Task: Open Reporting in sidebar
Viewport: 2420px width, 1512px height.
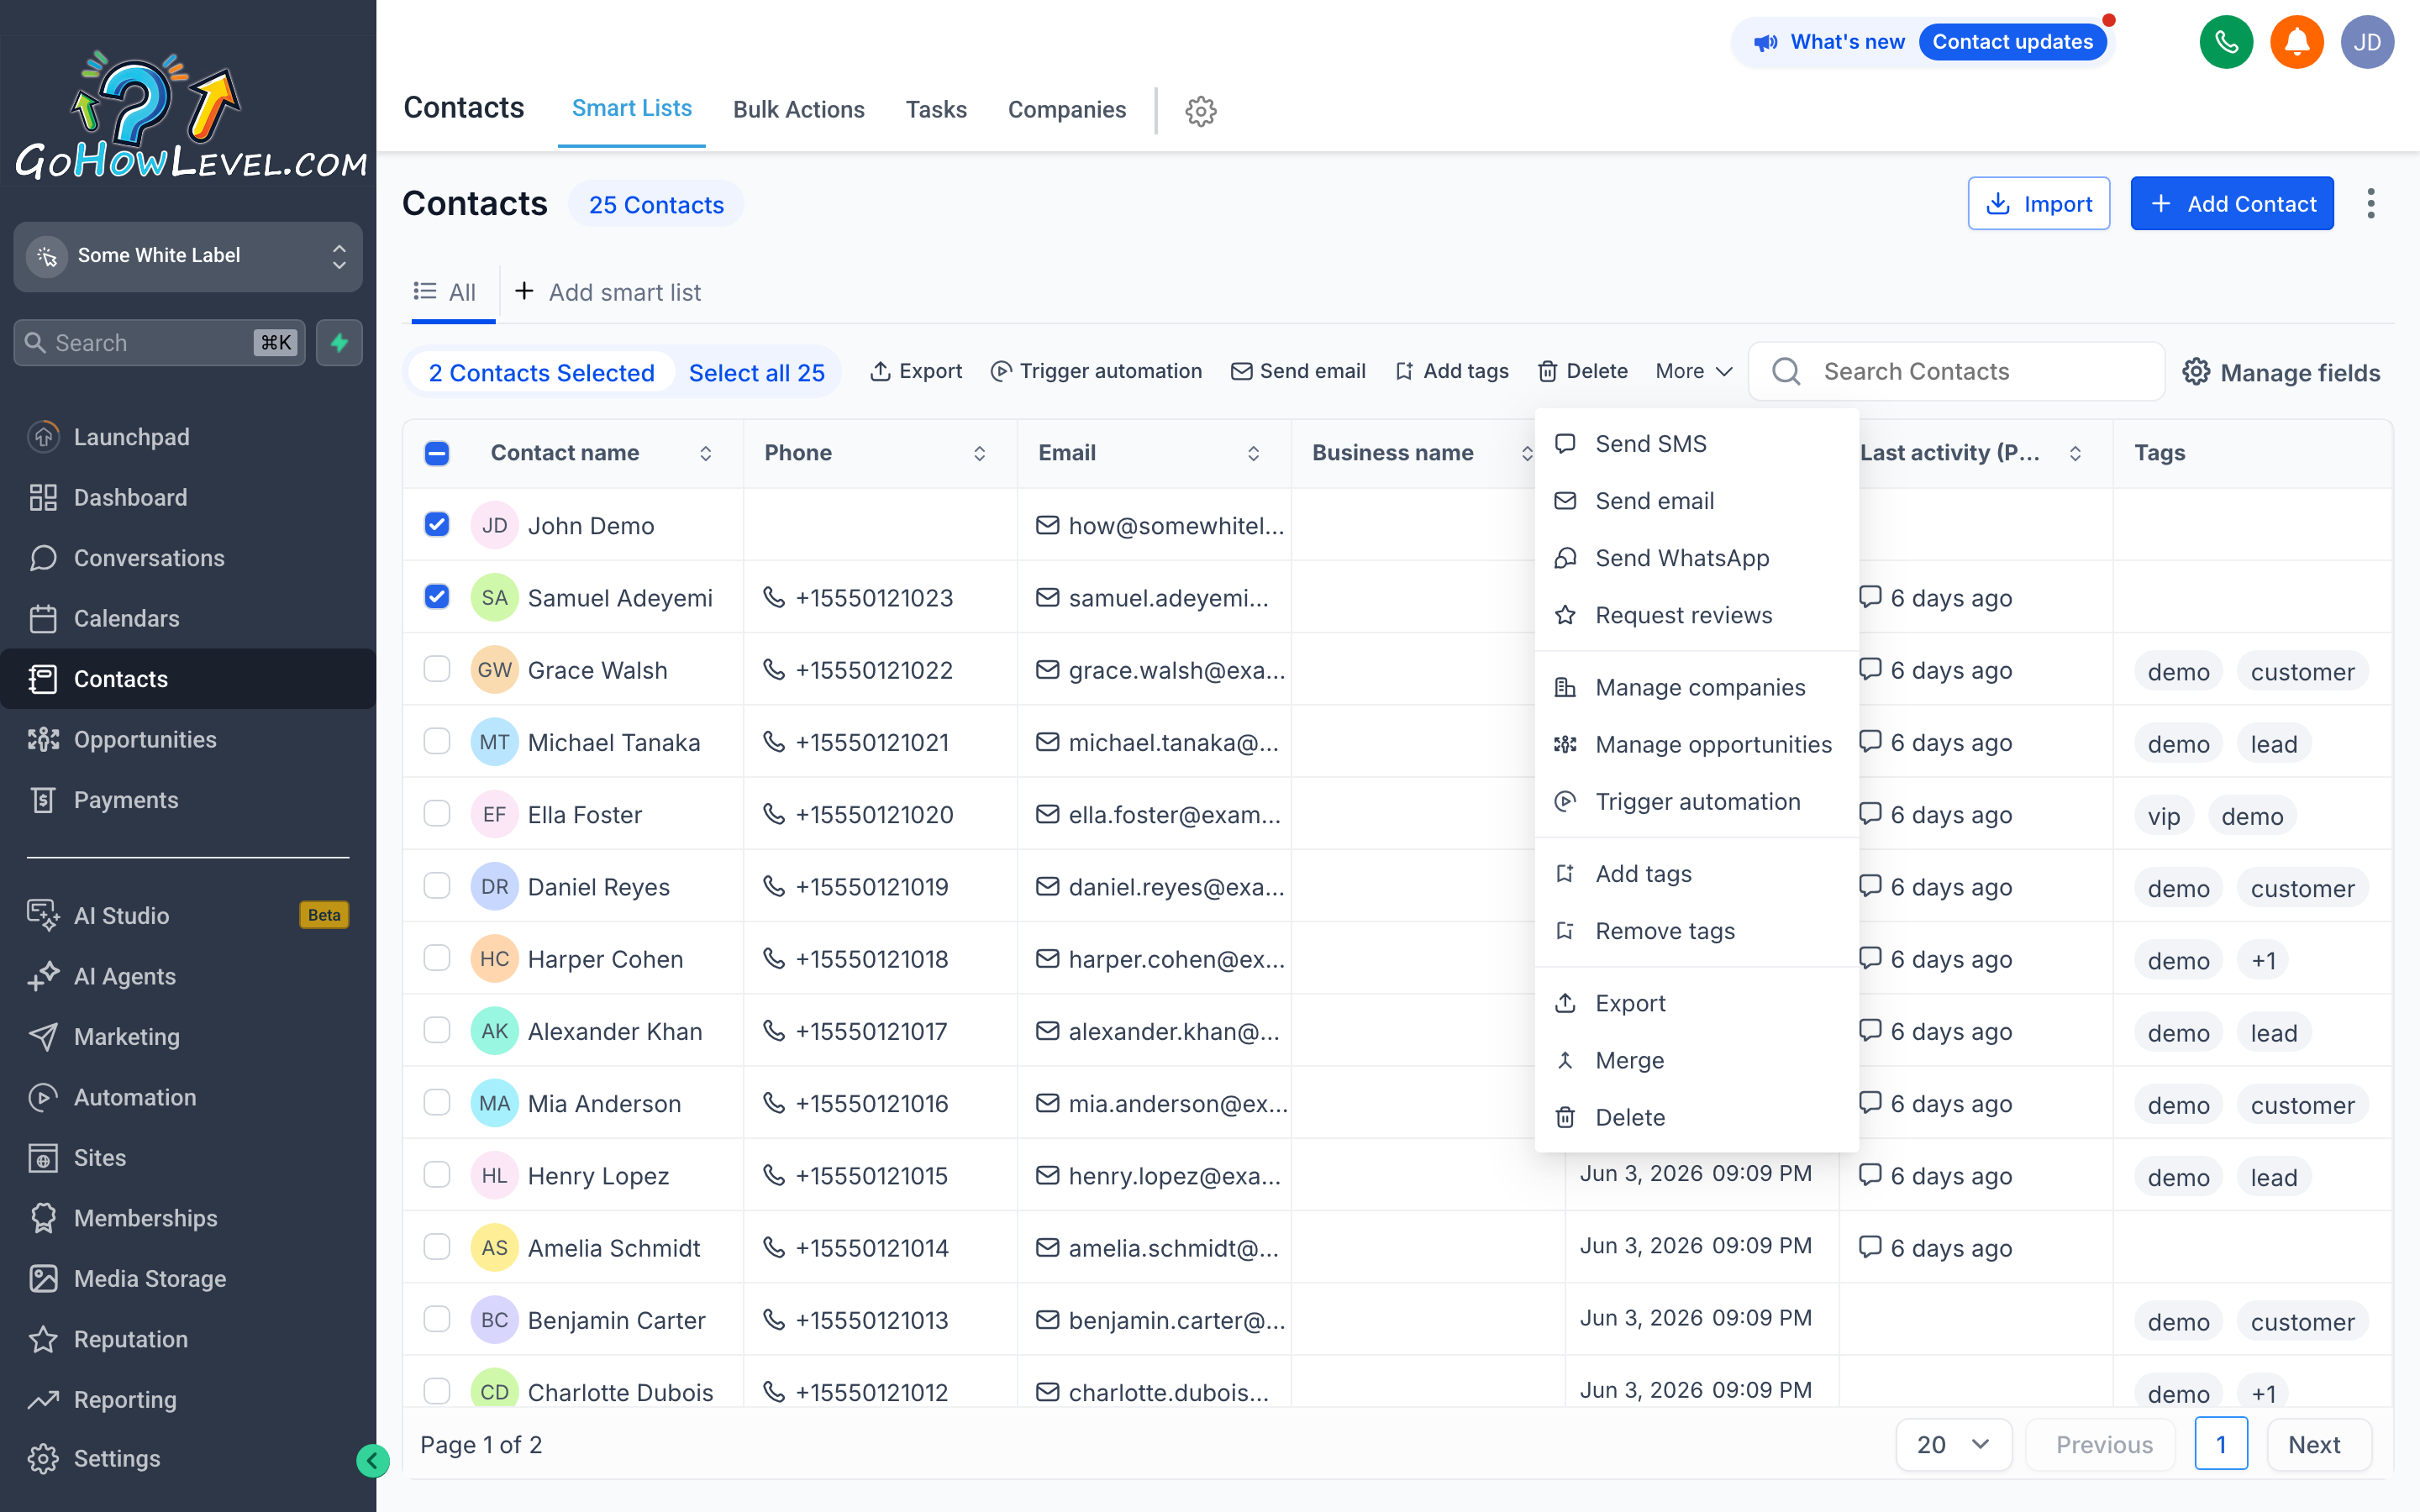Action: tap(188, 1400)
